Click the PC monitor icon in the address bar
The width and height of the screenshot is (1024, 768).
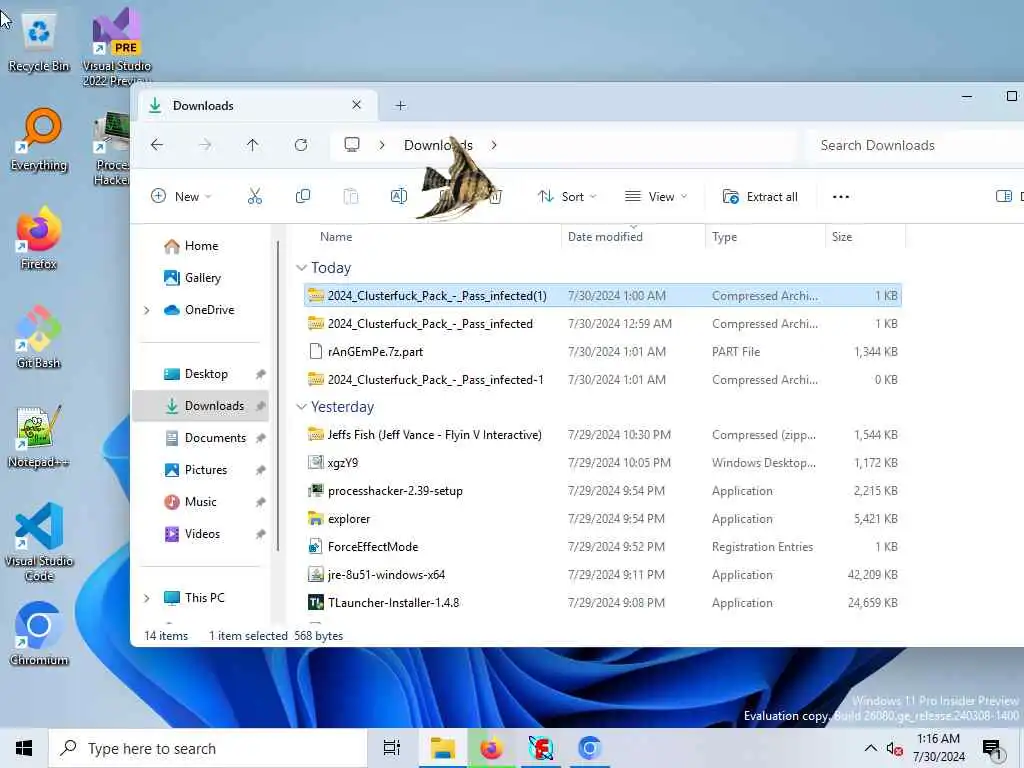(x=352, y=144)
